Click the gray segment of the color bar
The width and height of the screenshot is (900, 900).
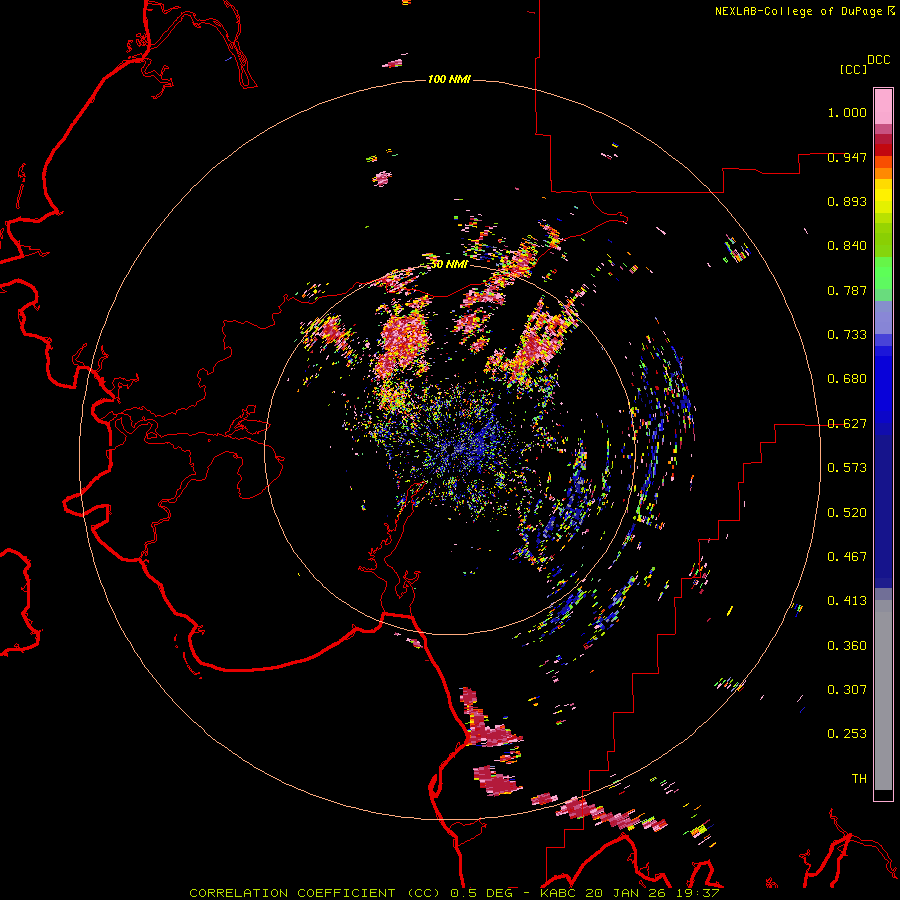[883, 695]
